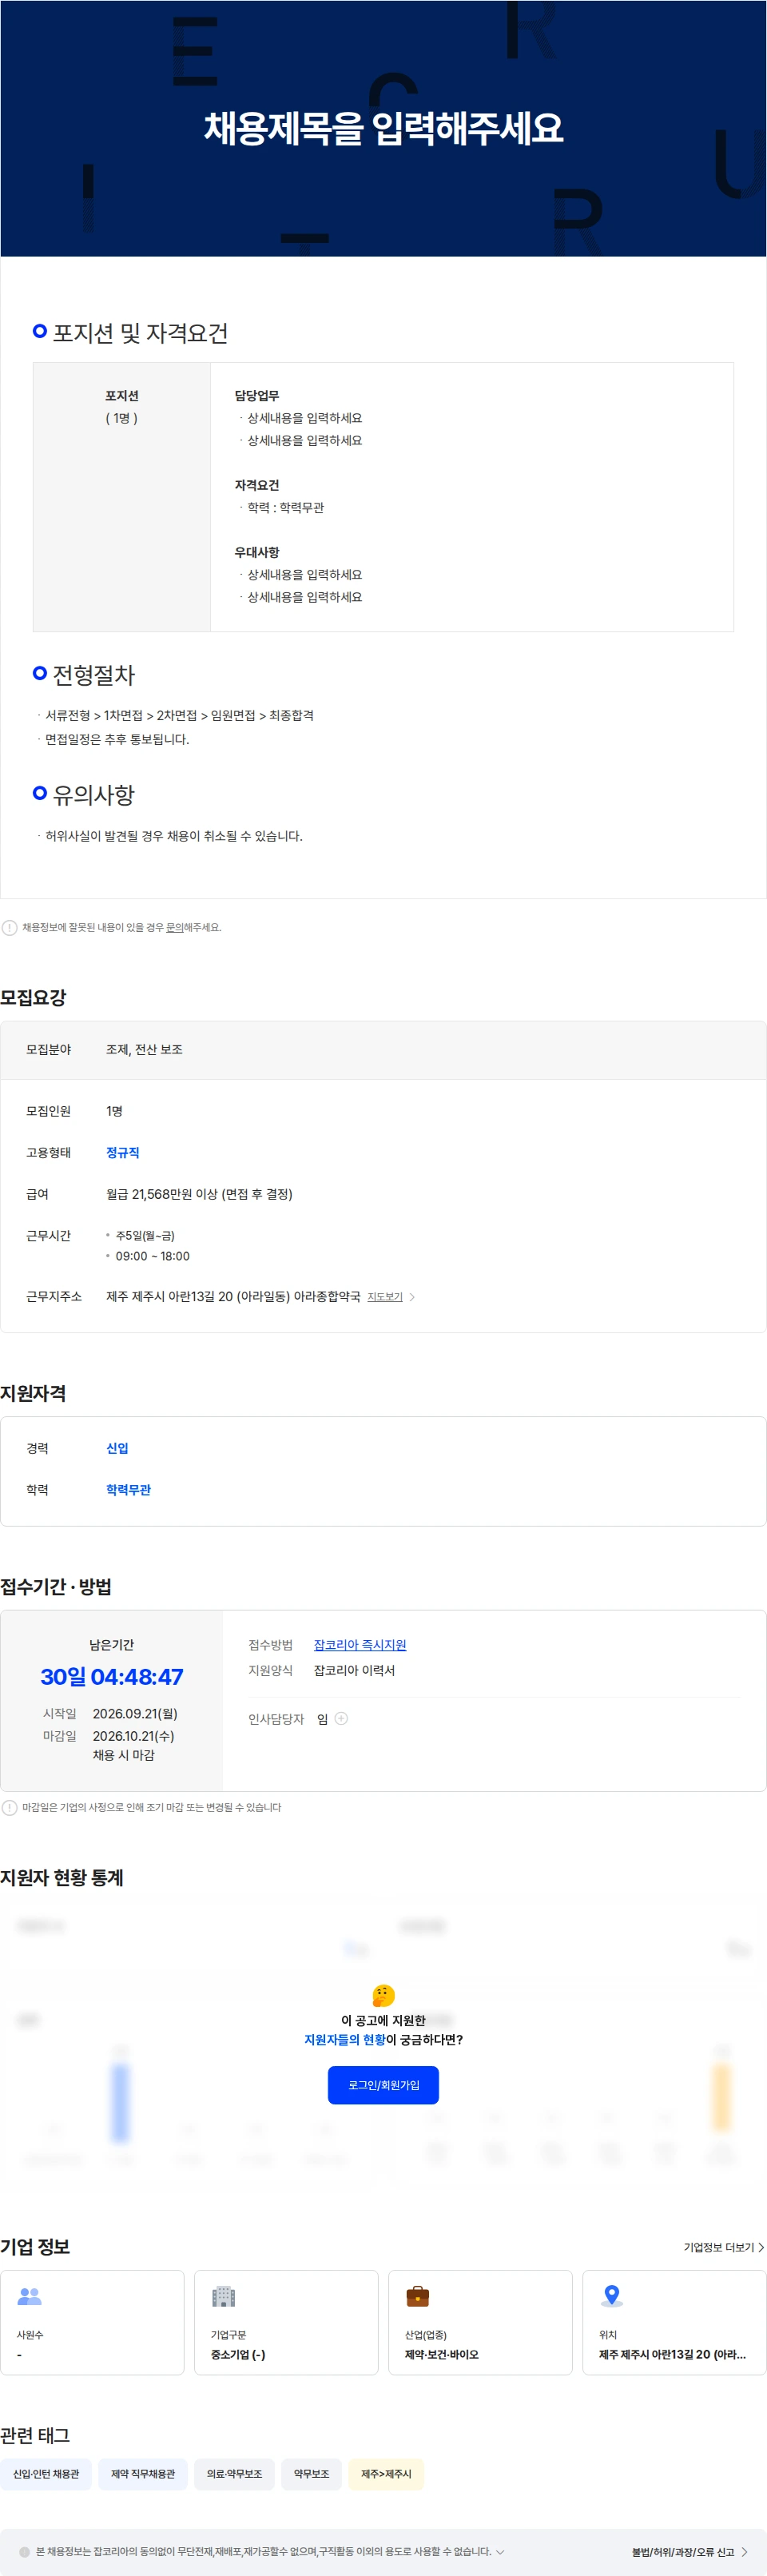Image resolution: width=767 pixels, height=2576 pixels.
Task: Click the 위치 map pin icon
Action: [612, 2296]
